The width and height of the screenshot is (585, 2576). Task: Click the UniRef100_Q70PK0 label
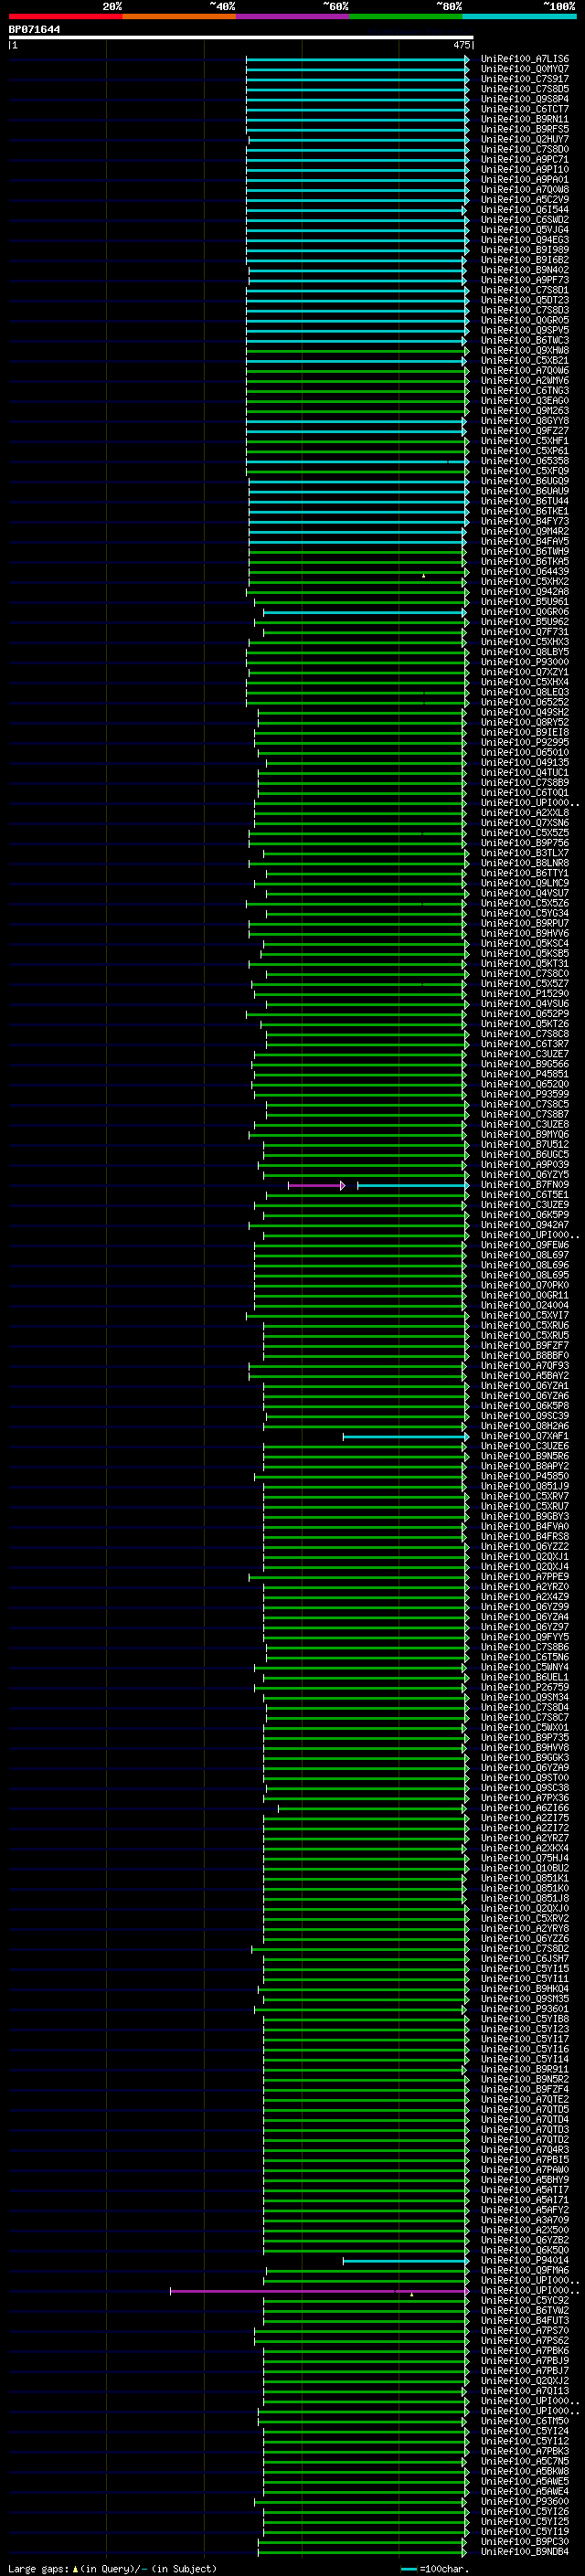(524, 1285)
